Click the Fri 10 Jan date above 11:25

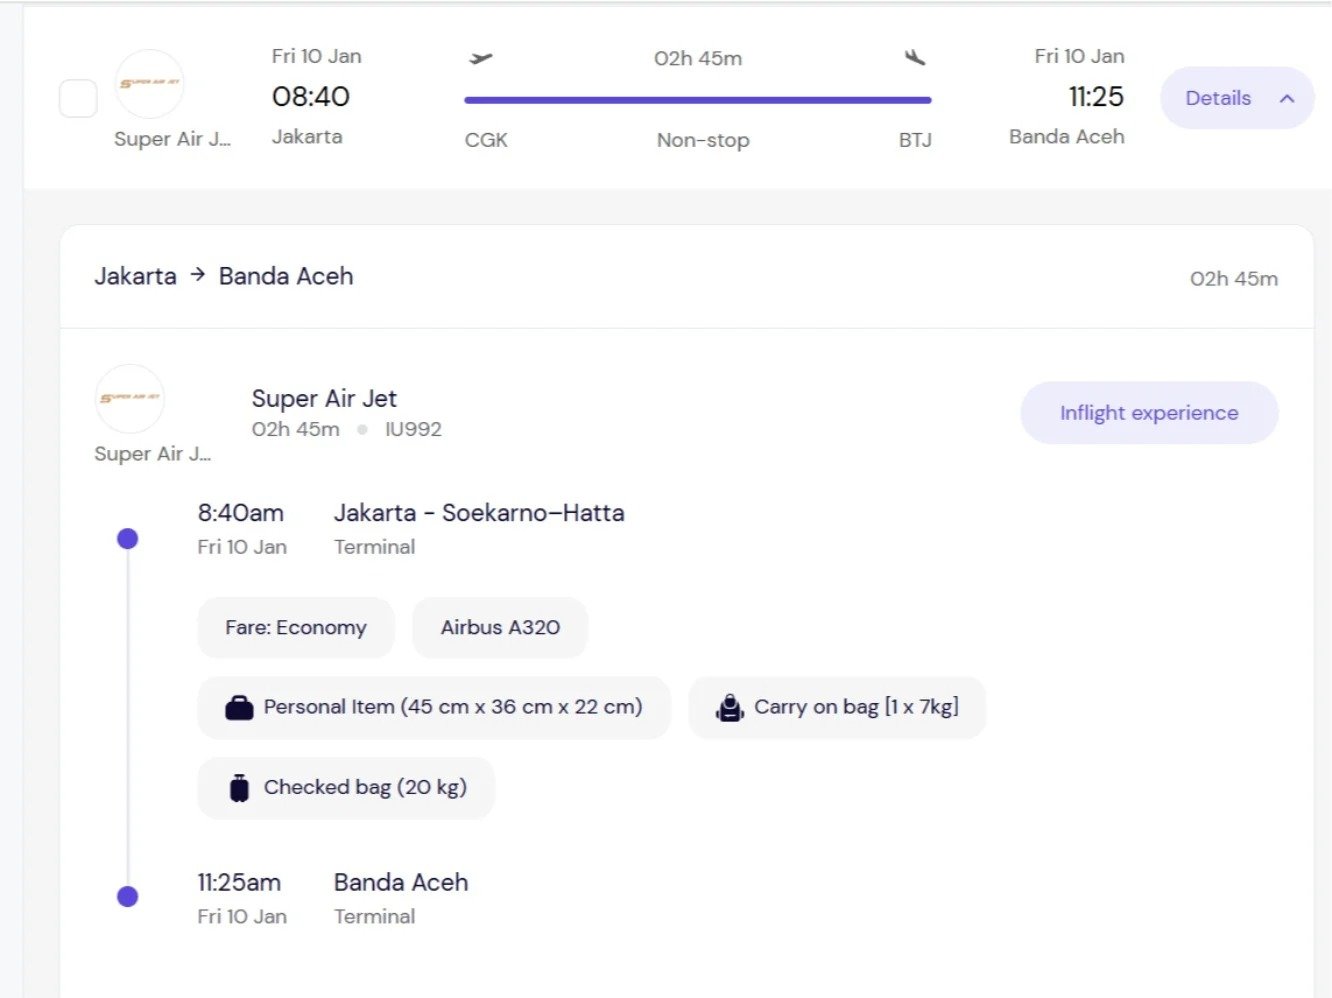point(1080,57)
